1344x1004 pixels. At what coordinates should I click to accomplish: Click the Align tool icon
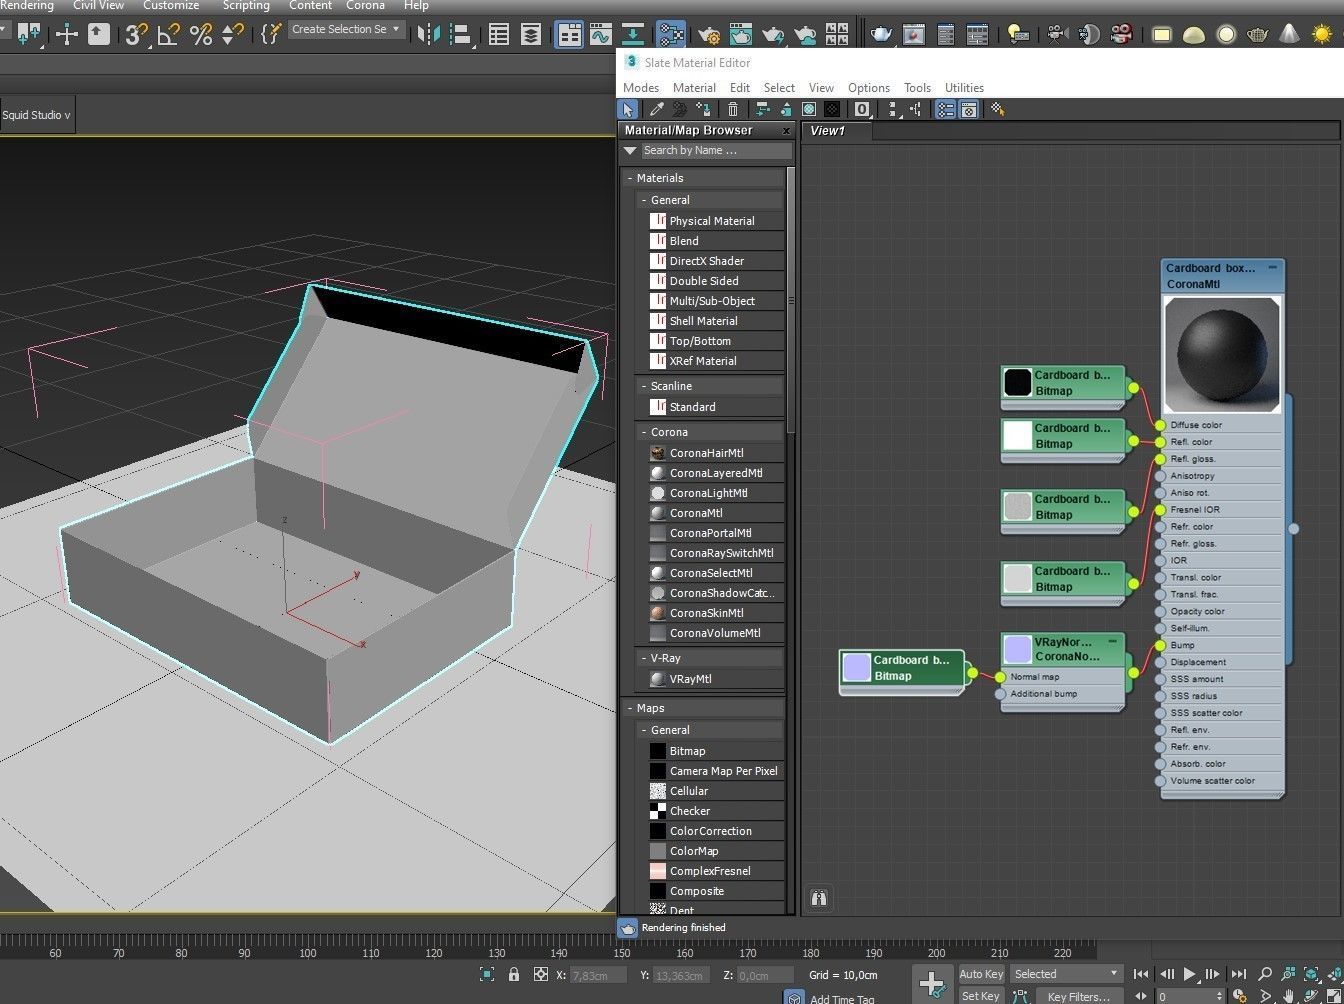(461, 35)
